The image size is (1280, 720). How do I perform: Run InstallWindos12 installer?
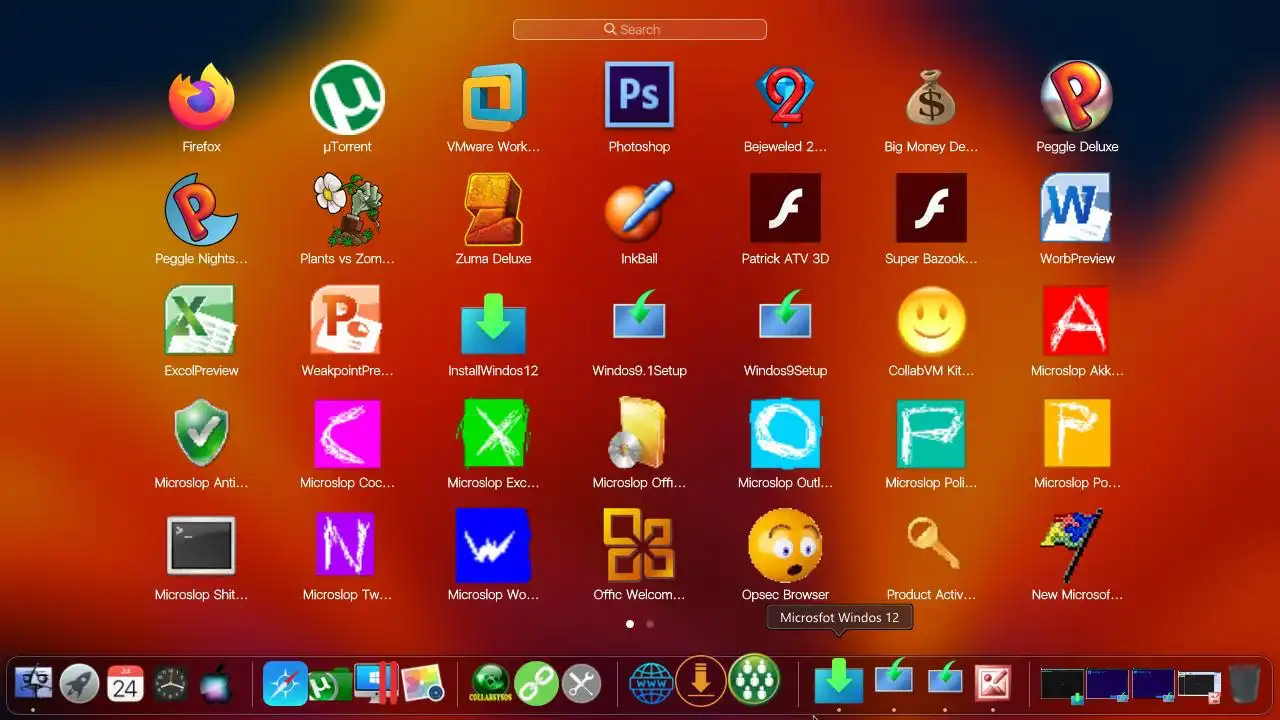pyautogui.click(x=493, y=326)
